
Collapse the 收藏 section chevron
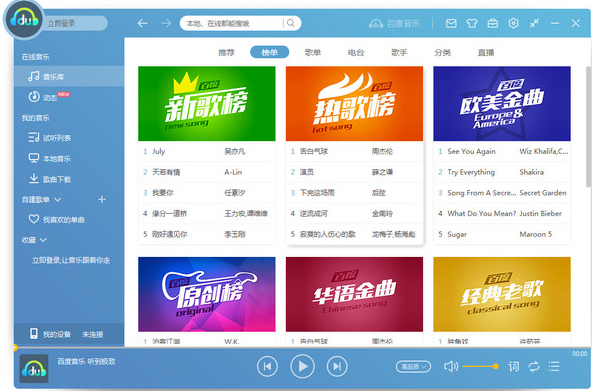43,240
